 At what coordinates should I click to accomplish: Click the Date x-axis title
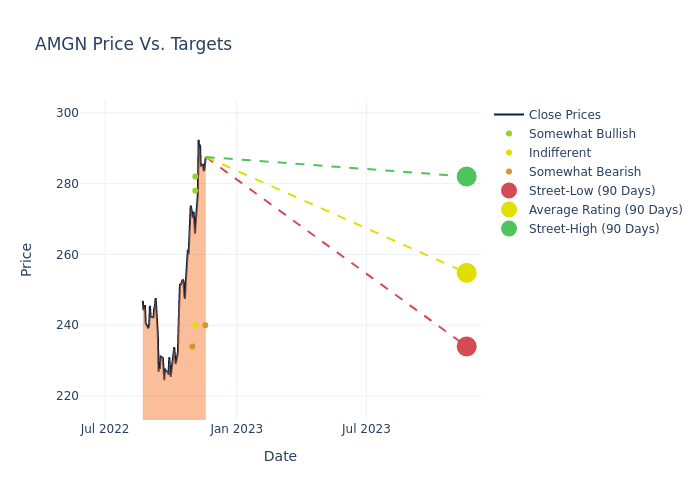click(280, 456)
